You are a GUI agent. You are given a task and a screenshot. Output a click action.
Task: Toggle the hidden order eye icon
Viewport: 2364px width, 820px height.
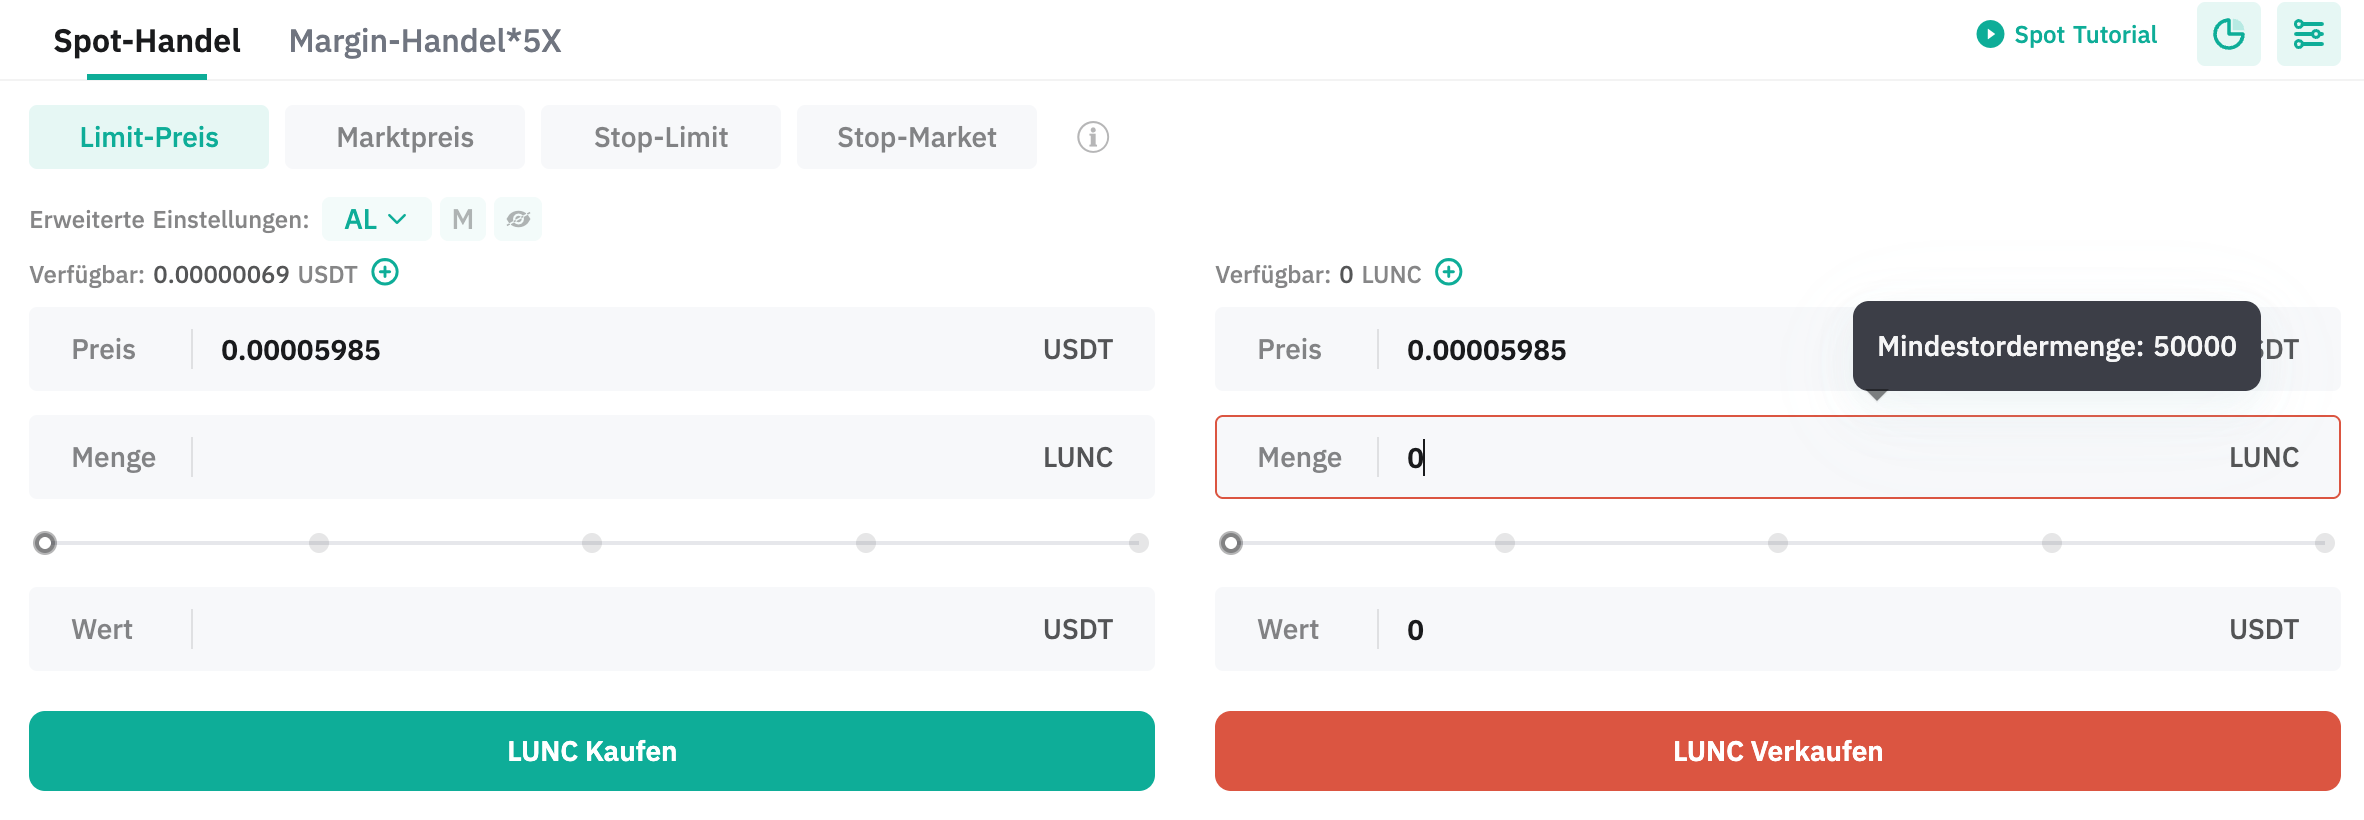[x=518, y=219]
